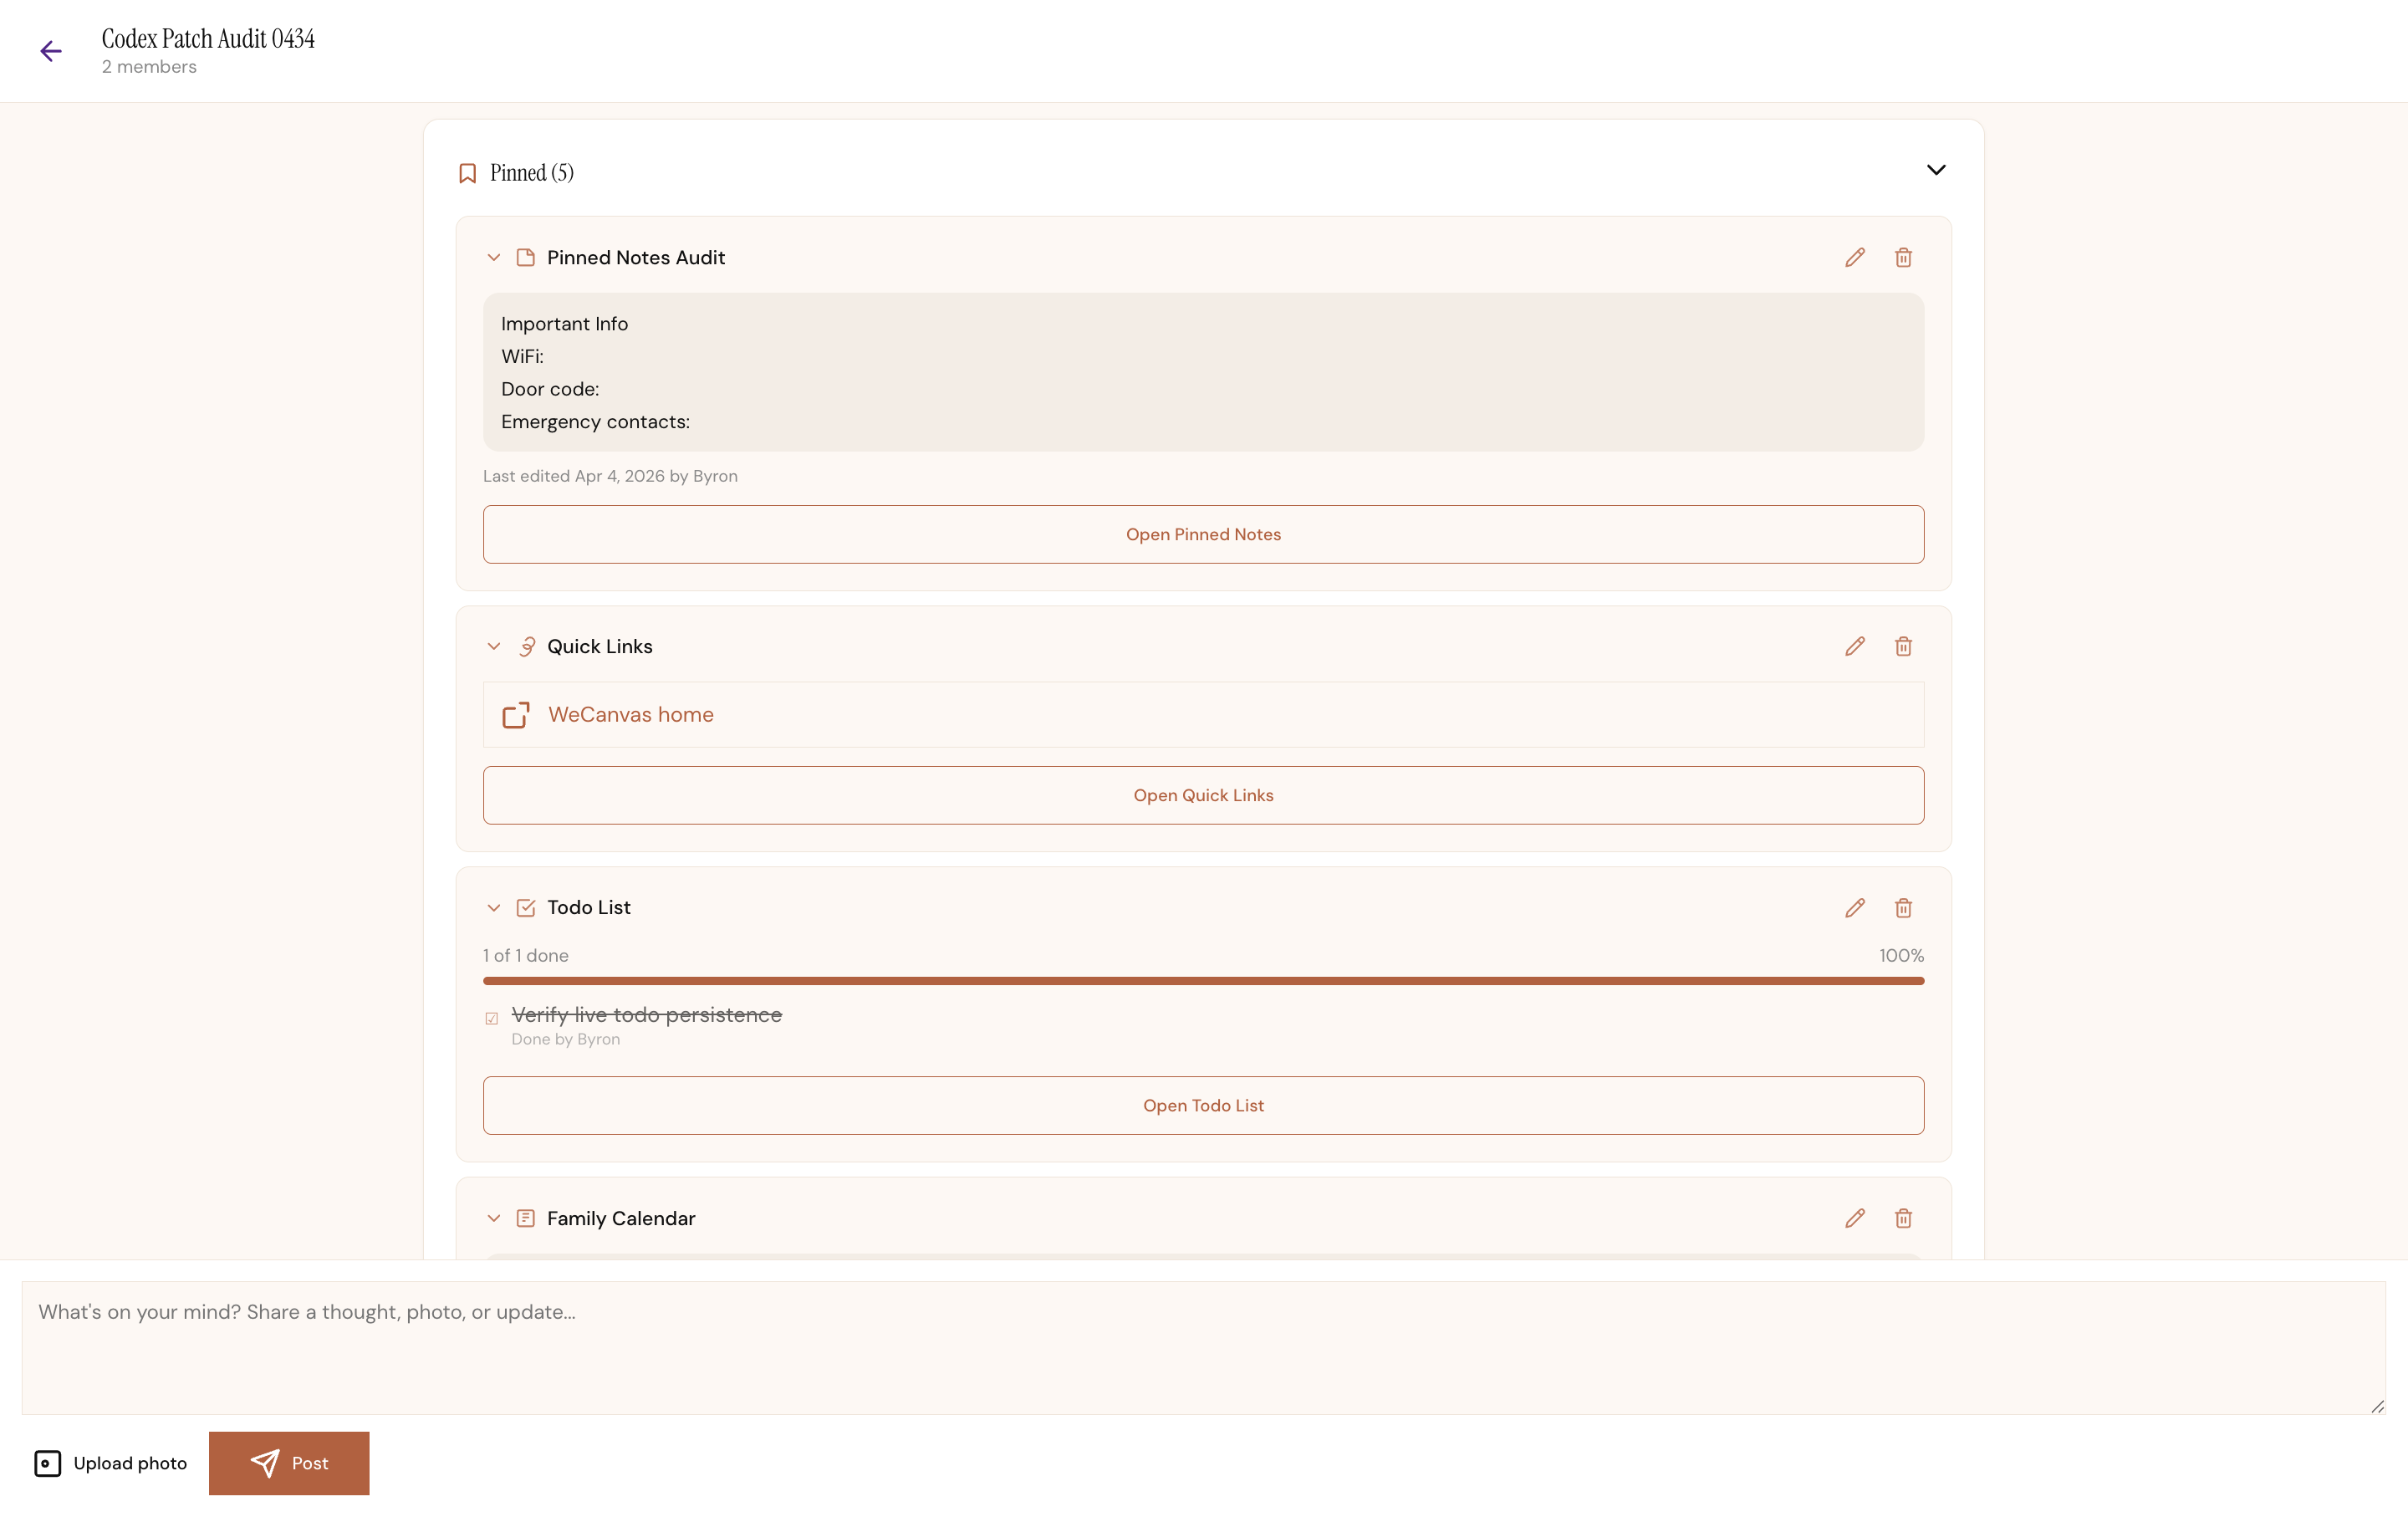Click the edit pencil on Pinned Notes Audit
Viewport: 2408px width, 1517px height.
pos(1855,257)
